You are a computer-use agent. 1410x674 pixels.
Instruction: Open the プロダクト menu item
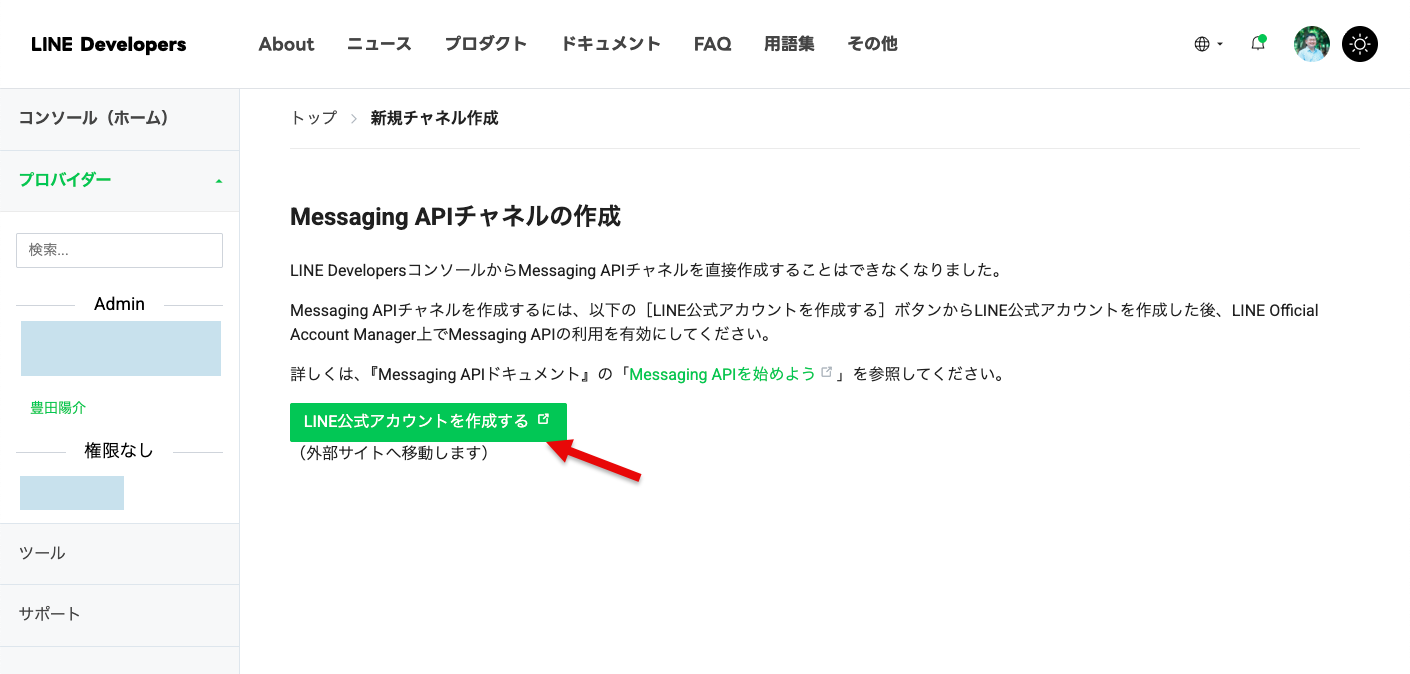(x=486, y=44)
